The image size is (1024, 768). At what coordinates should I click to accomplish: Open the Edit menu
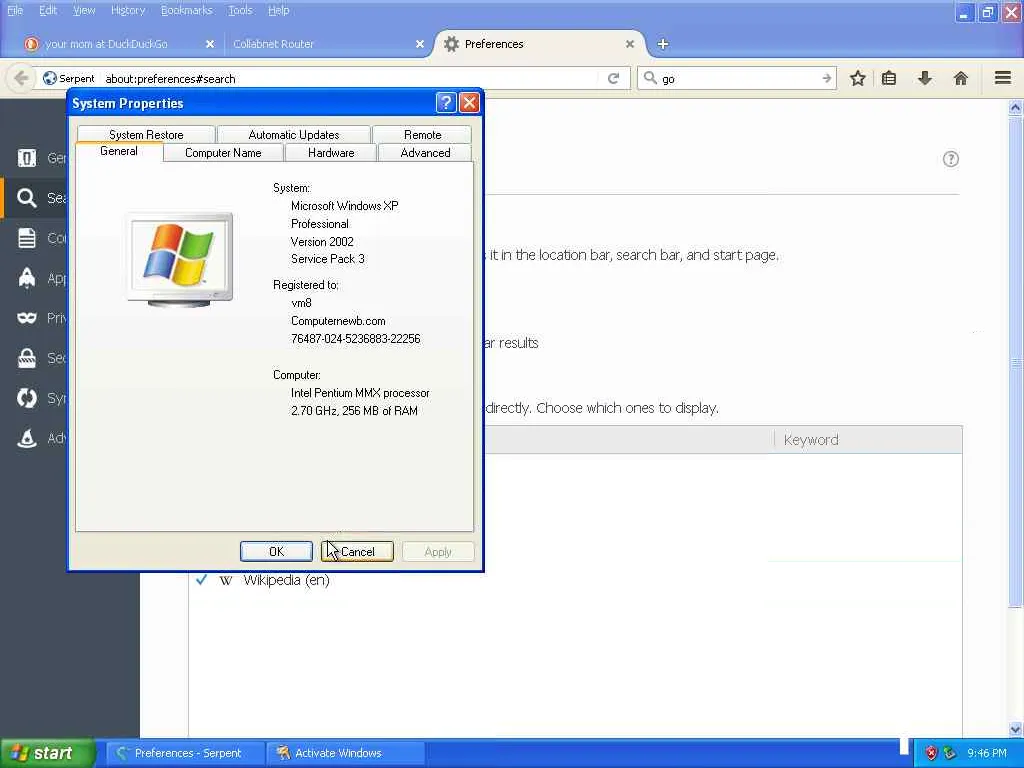click(x=48, y=10)
